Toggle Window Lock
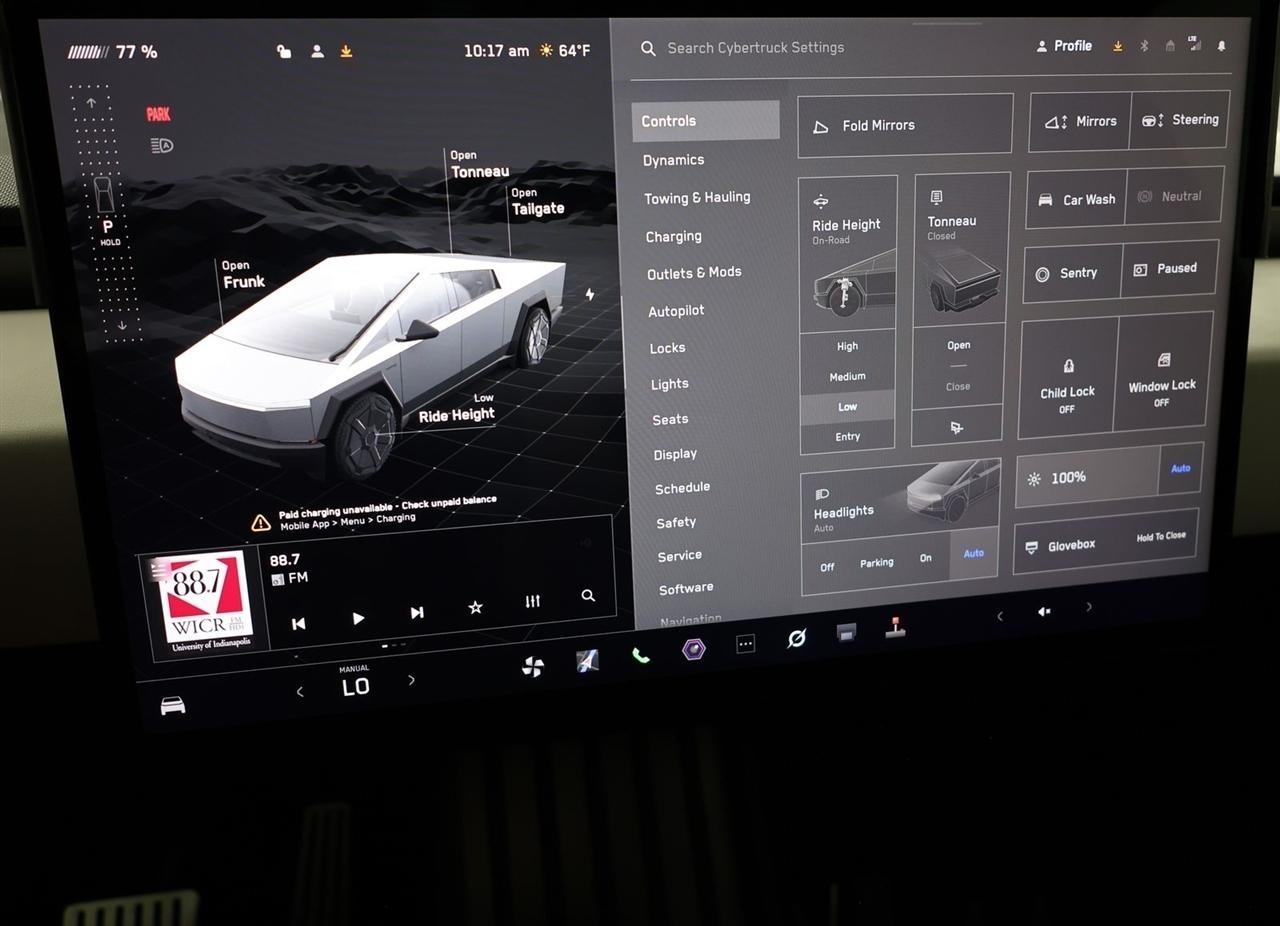The image size is (1280, 926). [x=1162, y=374]
